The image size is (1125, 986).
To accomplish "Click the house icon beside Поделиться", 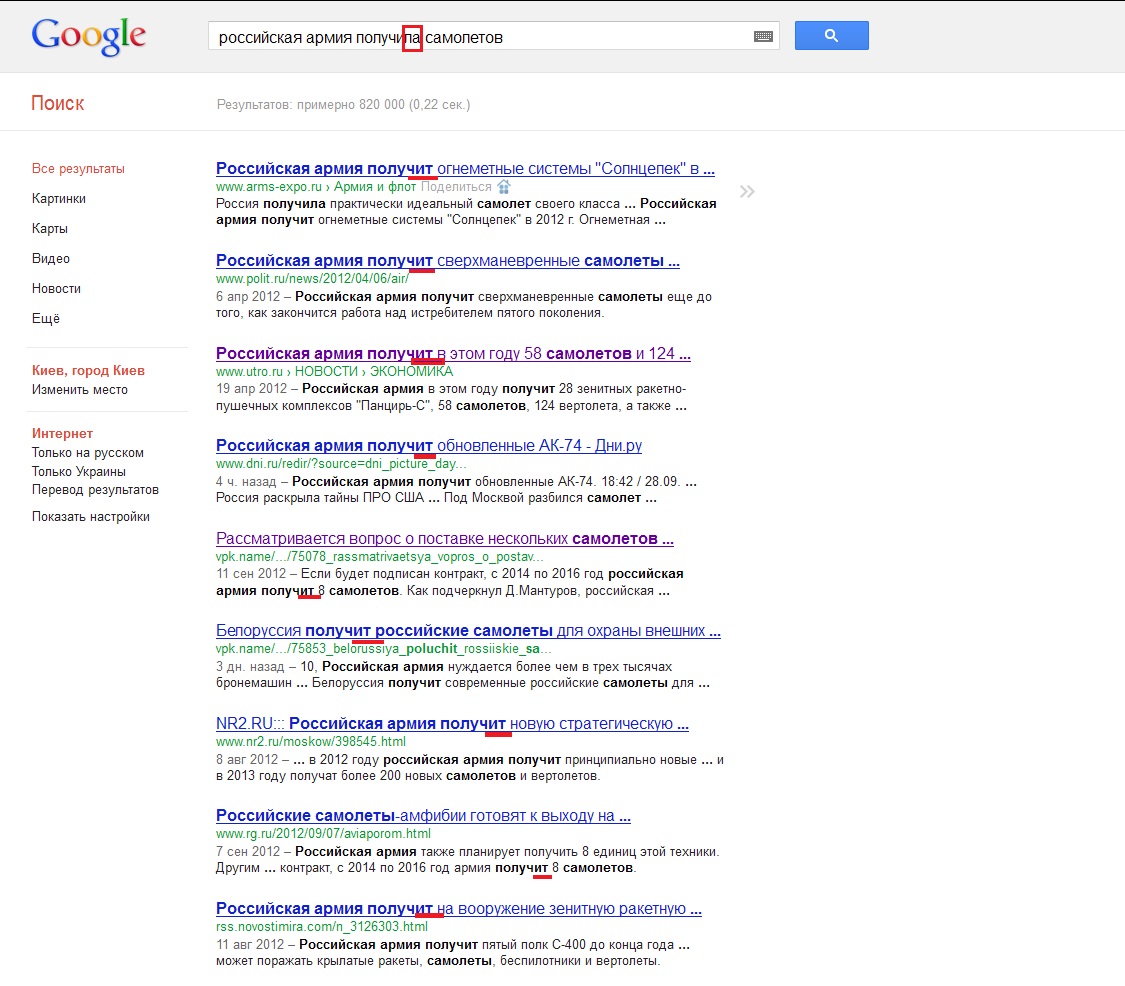I will 504,186.
